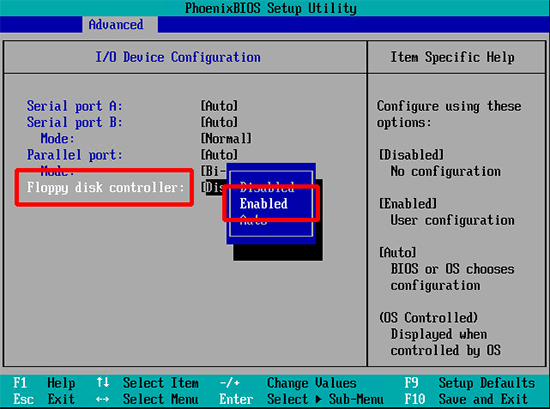Select the Floppy disk controller setting

[106, 188]
